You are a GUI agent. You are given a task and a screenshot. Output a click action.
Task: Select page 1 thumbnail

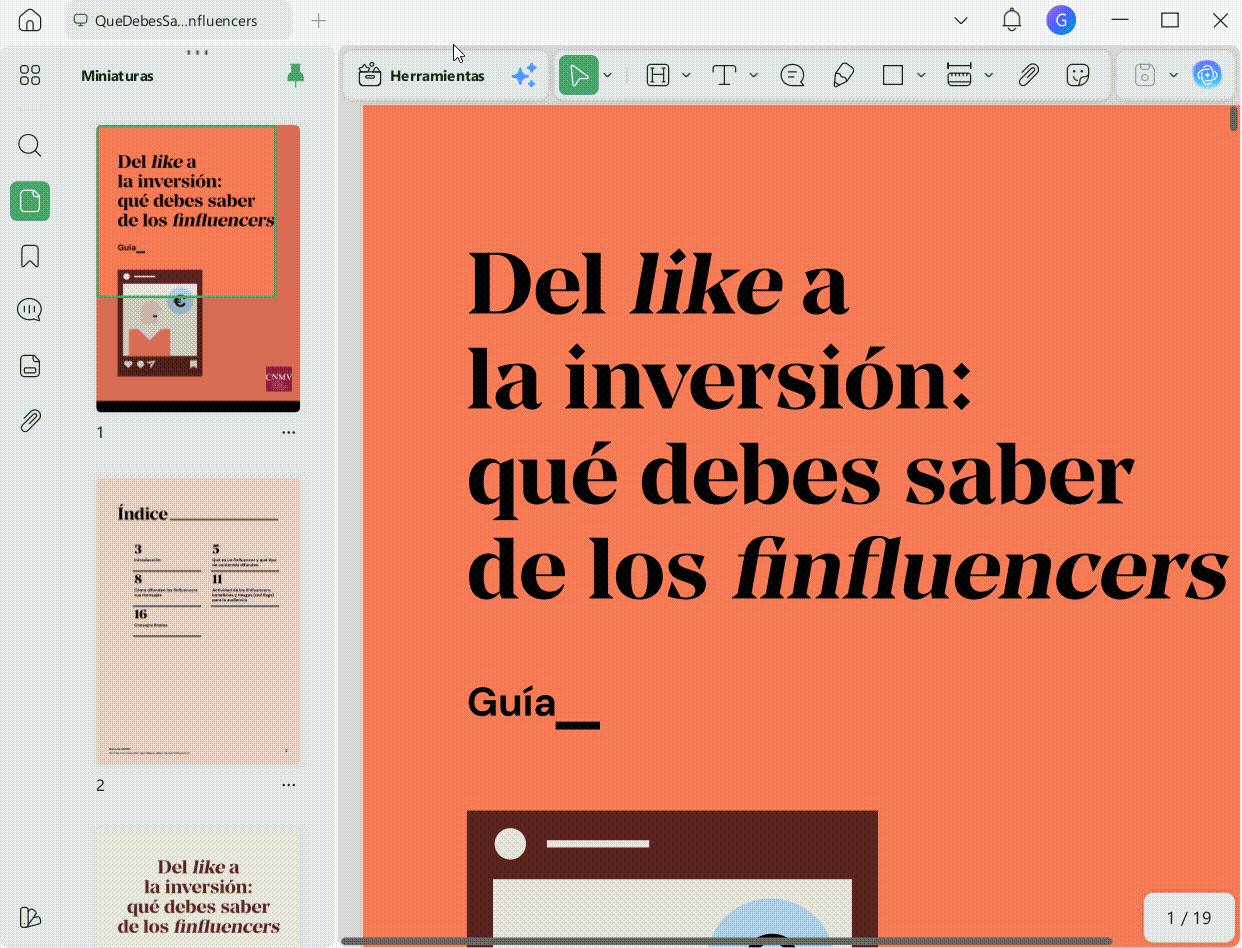tap(198, 268)
